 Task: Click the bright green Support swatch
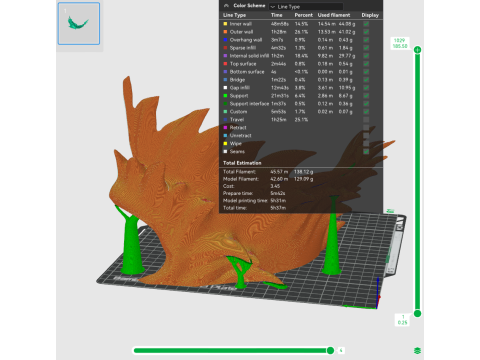point(225,96)
